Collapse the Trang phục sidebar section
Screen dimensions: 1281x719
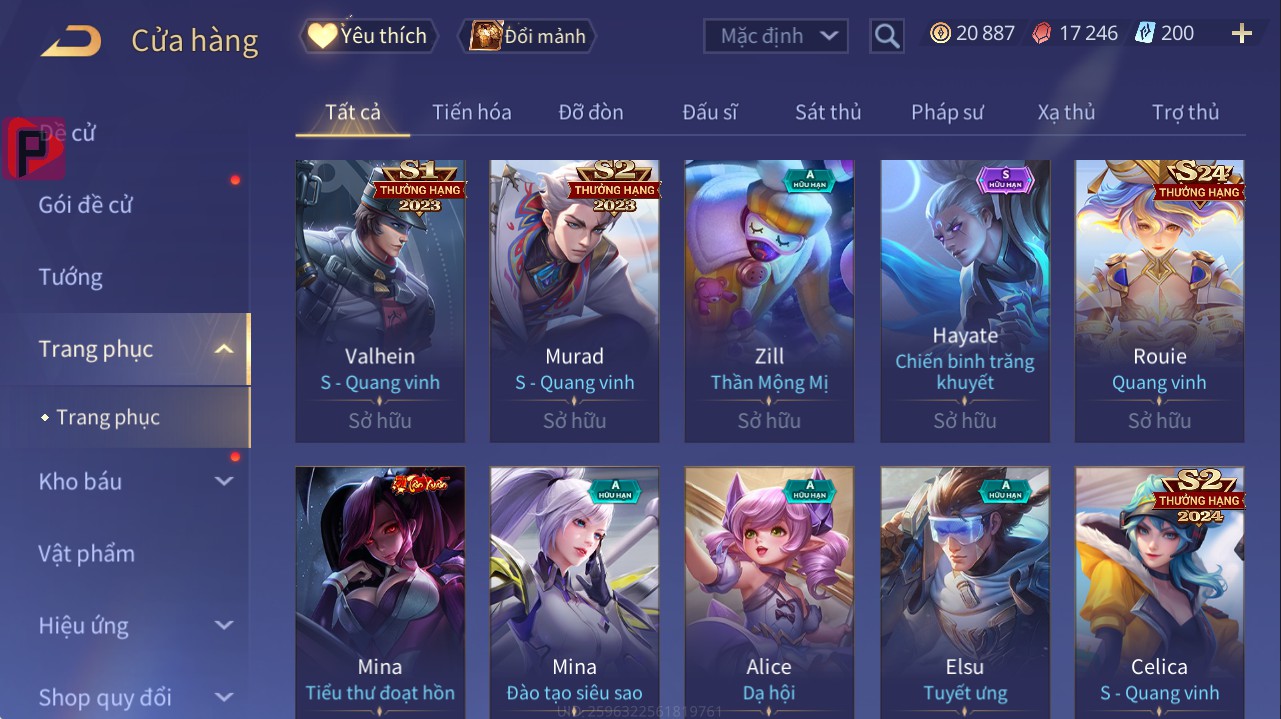224,349
